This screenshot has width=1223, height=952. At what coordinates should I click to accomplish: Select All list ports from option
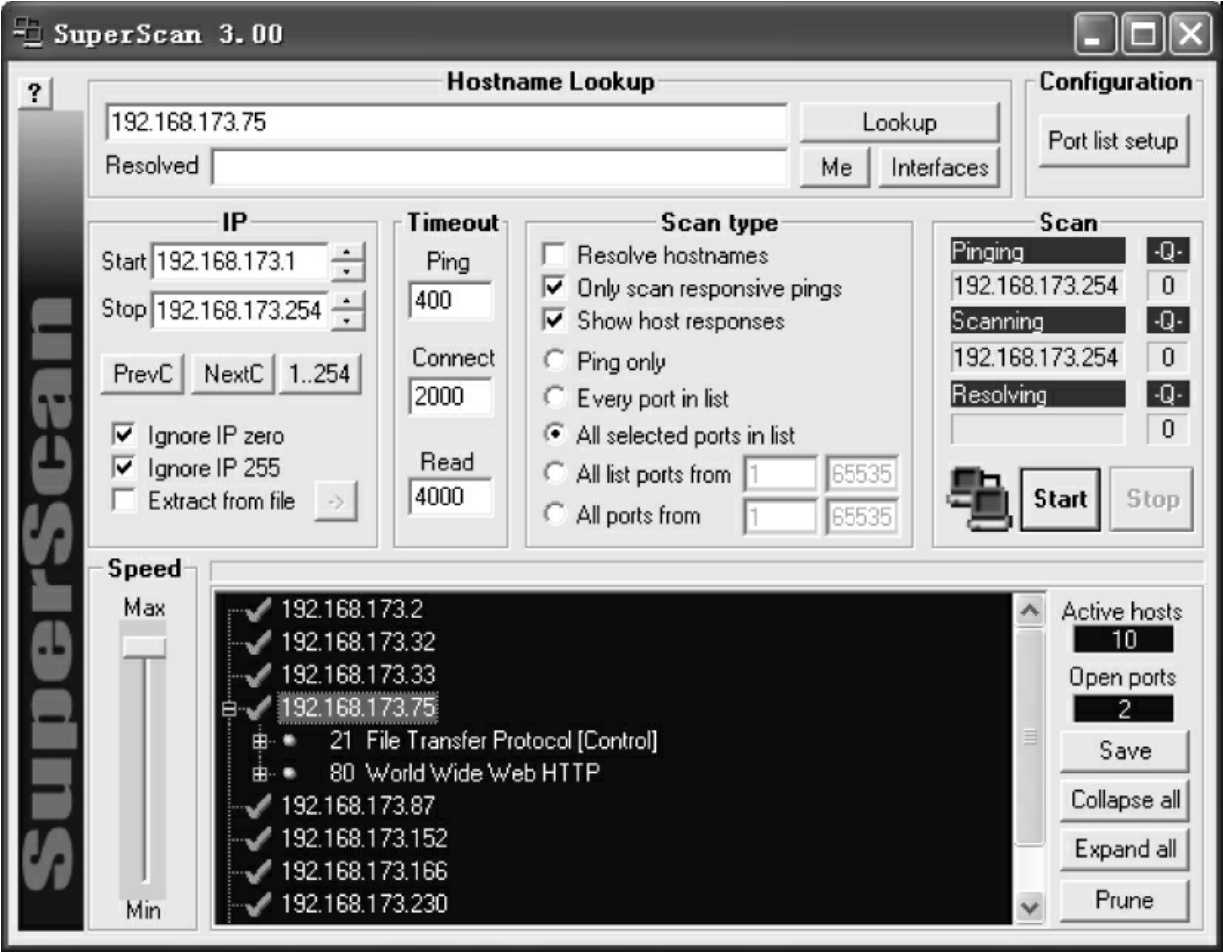pyautogui.click(x=553, y=476)
